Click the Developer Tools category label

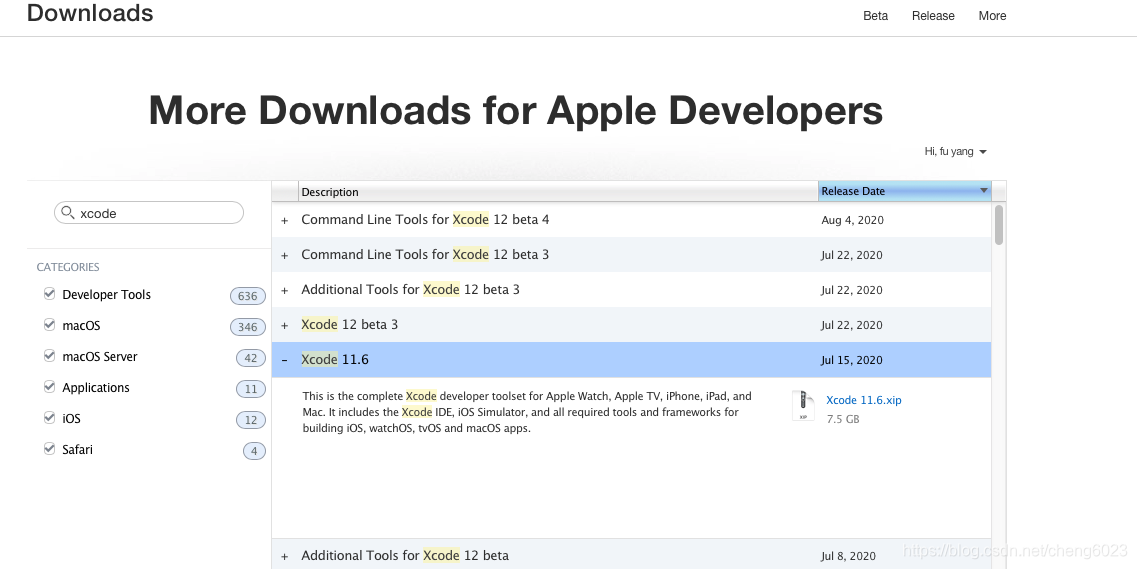[107, 294]
